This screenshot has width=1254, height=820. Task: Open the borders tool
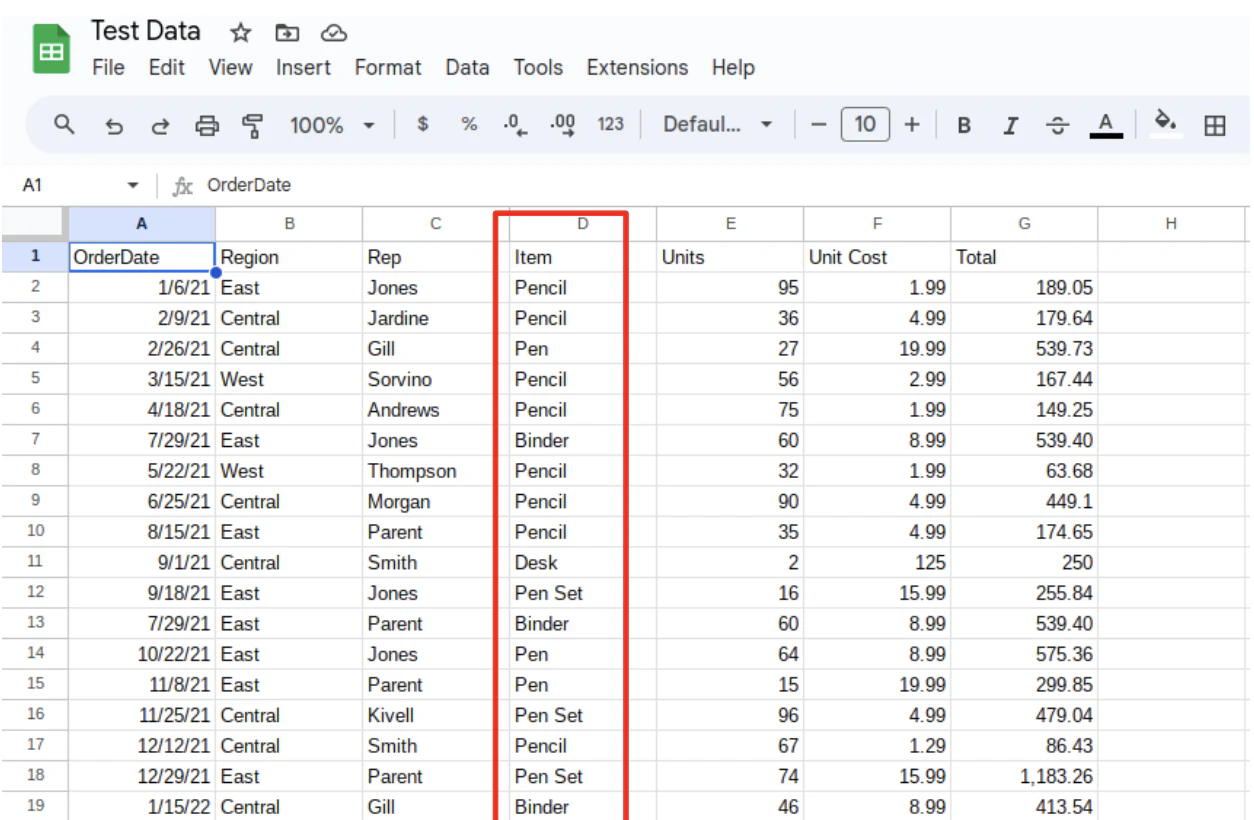pos(1215,126)
